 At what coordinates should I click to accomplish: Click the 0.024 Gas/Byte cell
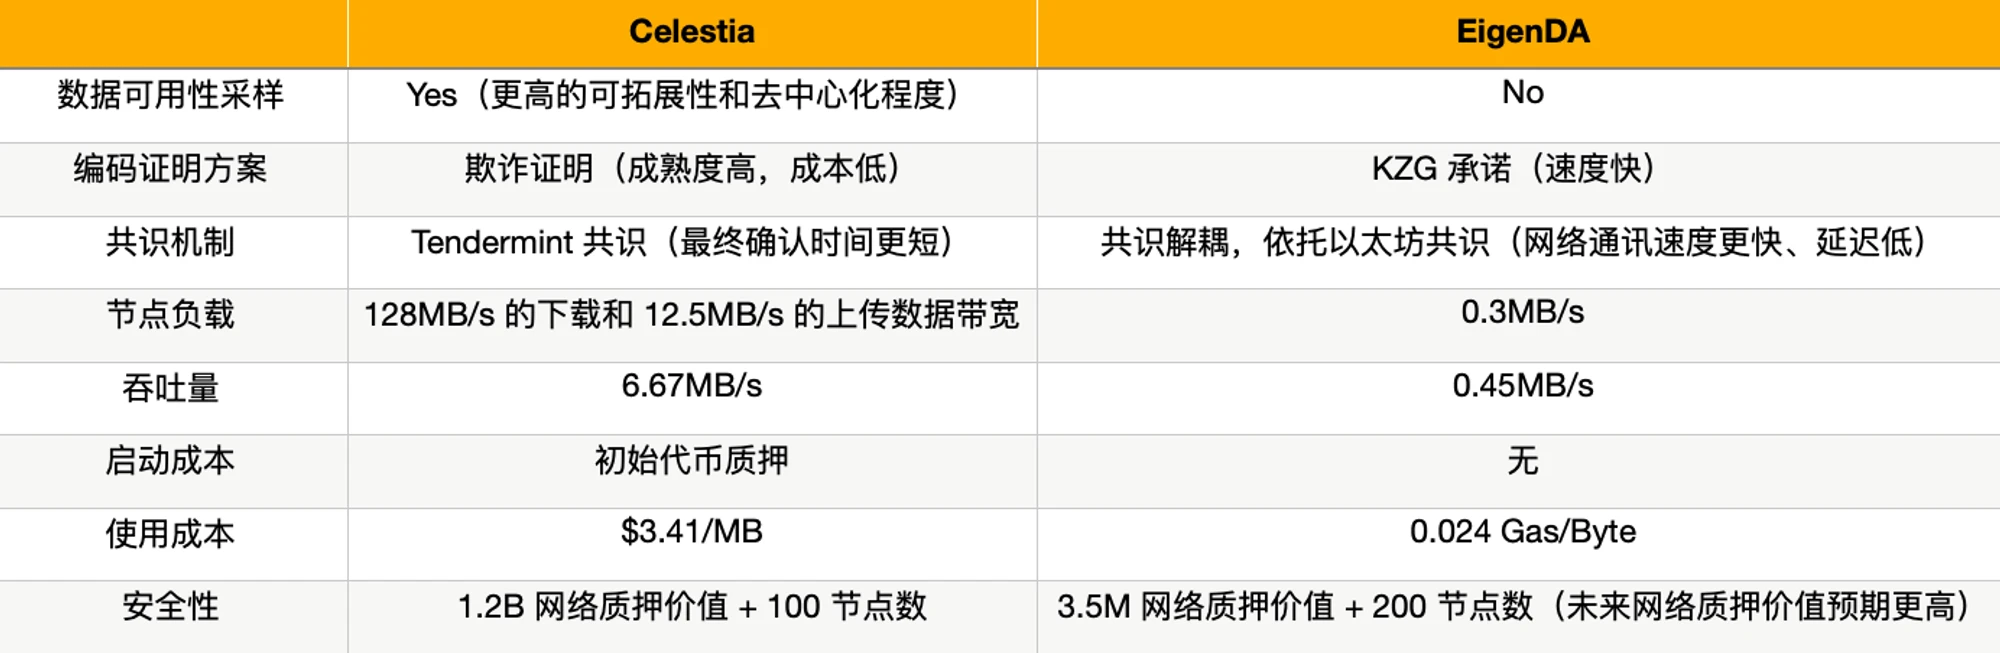1522,532
